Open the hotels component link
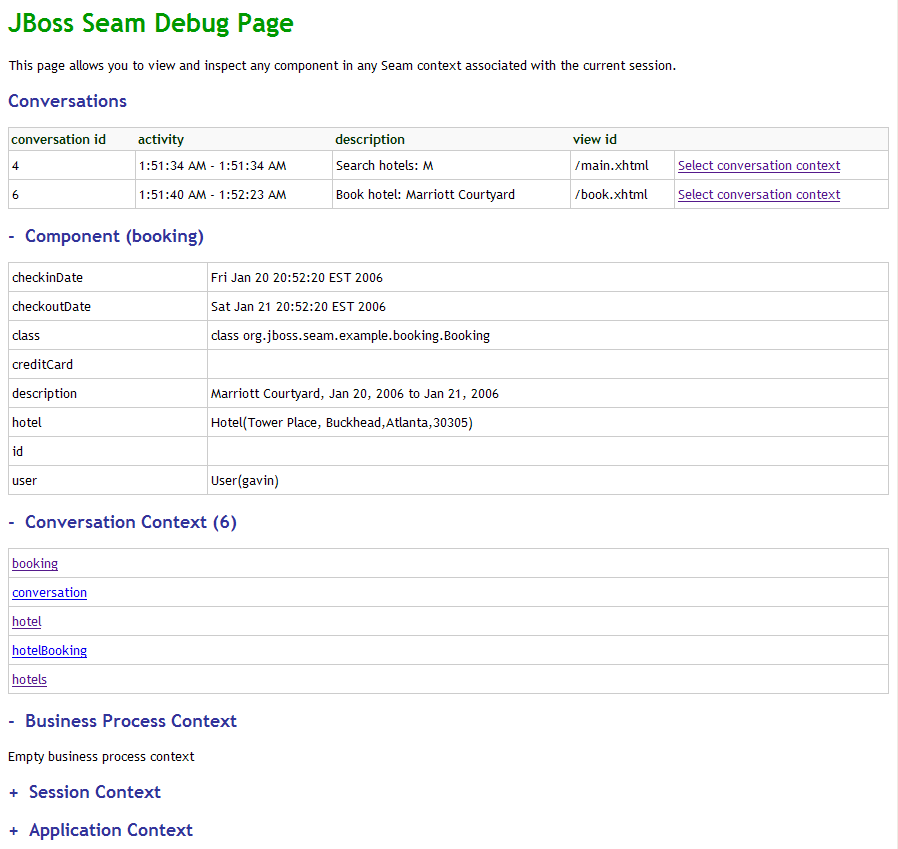This screenshot has height=849, width=898. tap(29, 680)
